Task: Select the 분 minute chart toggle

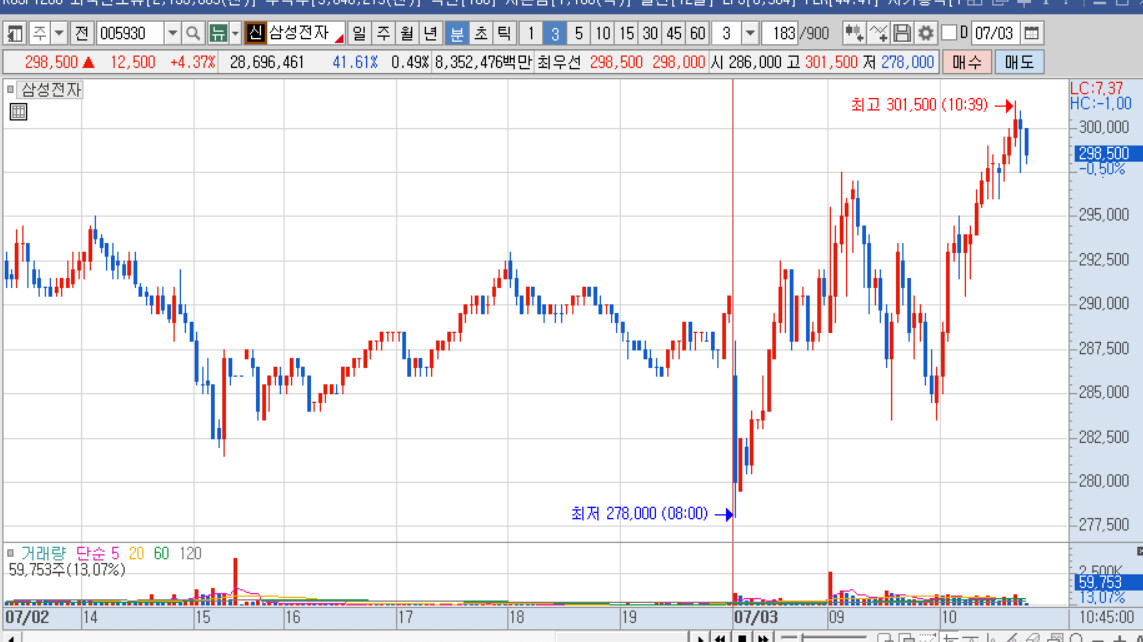Action: pyautogui.click(x=456, y=34)
